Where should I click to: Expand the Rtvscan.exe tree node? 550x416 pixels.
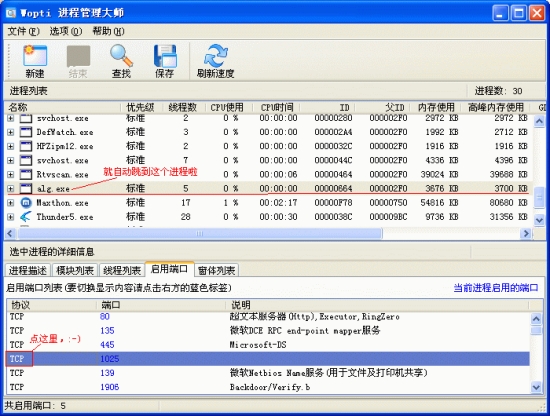click(x=11, y=174)
